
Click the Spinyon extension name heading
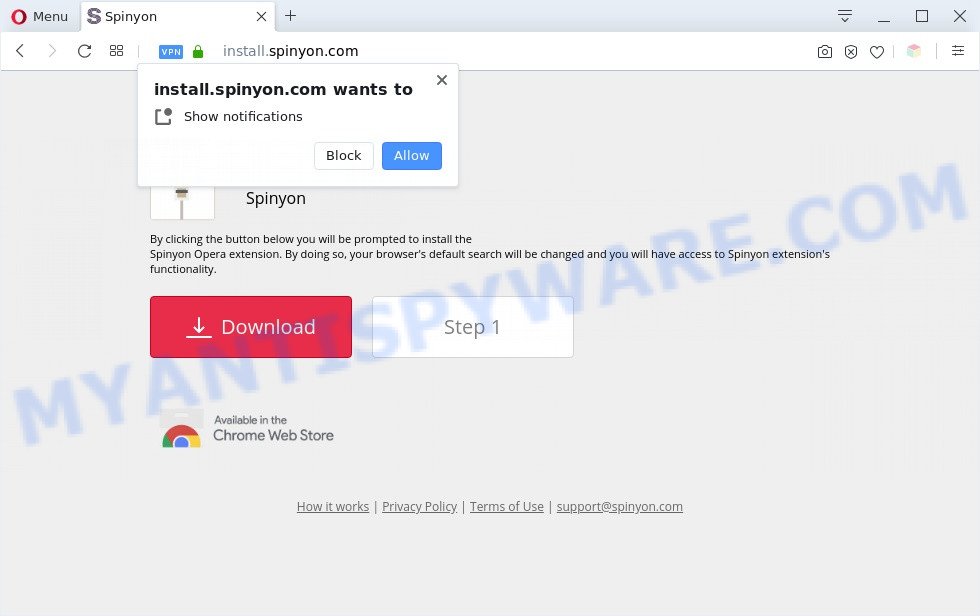(x=276, y=199)
